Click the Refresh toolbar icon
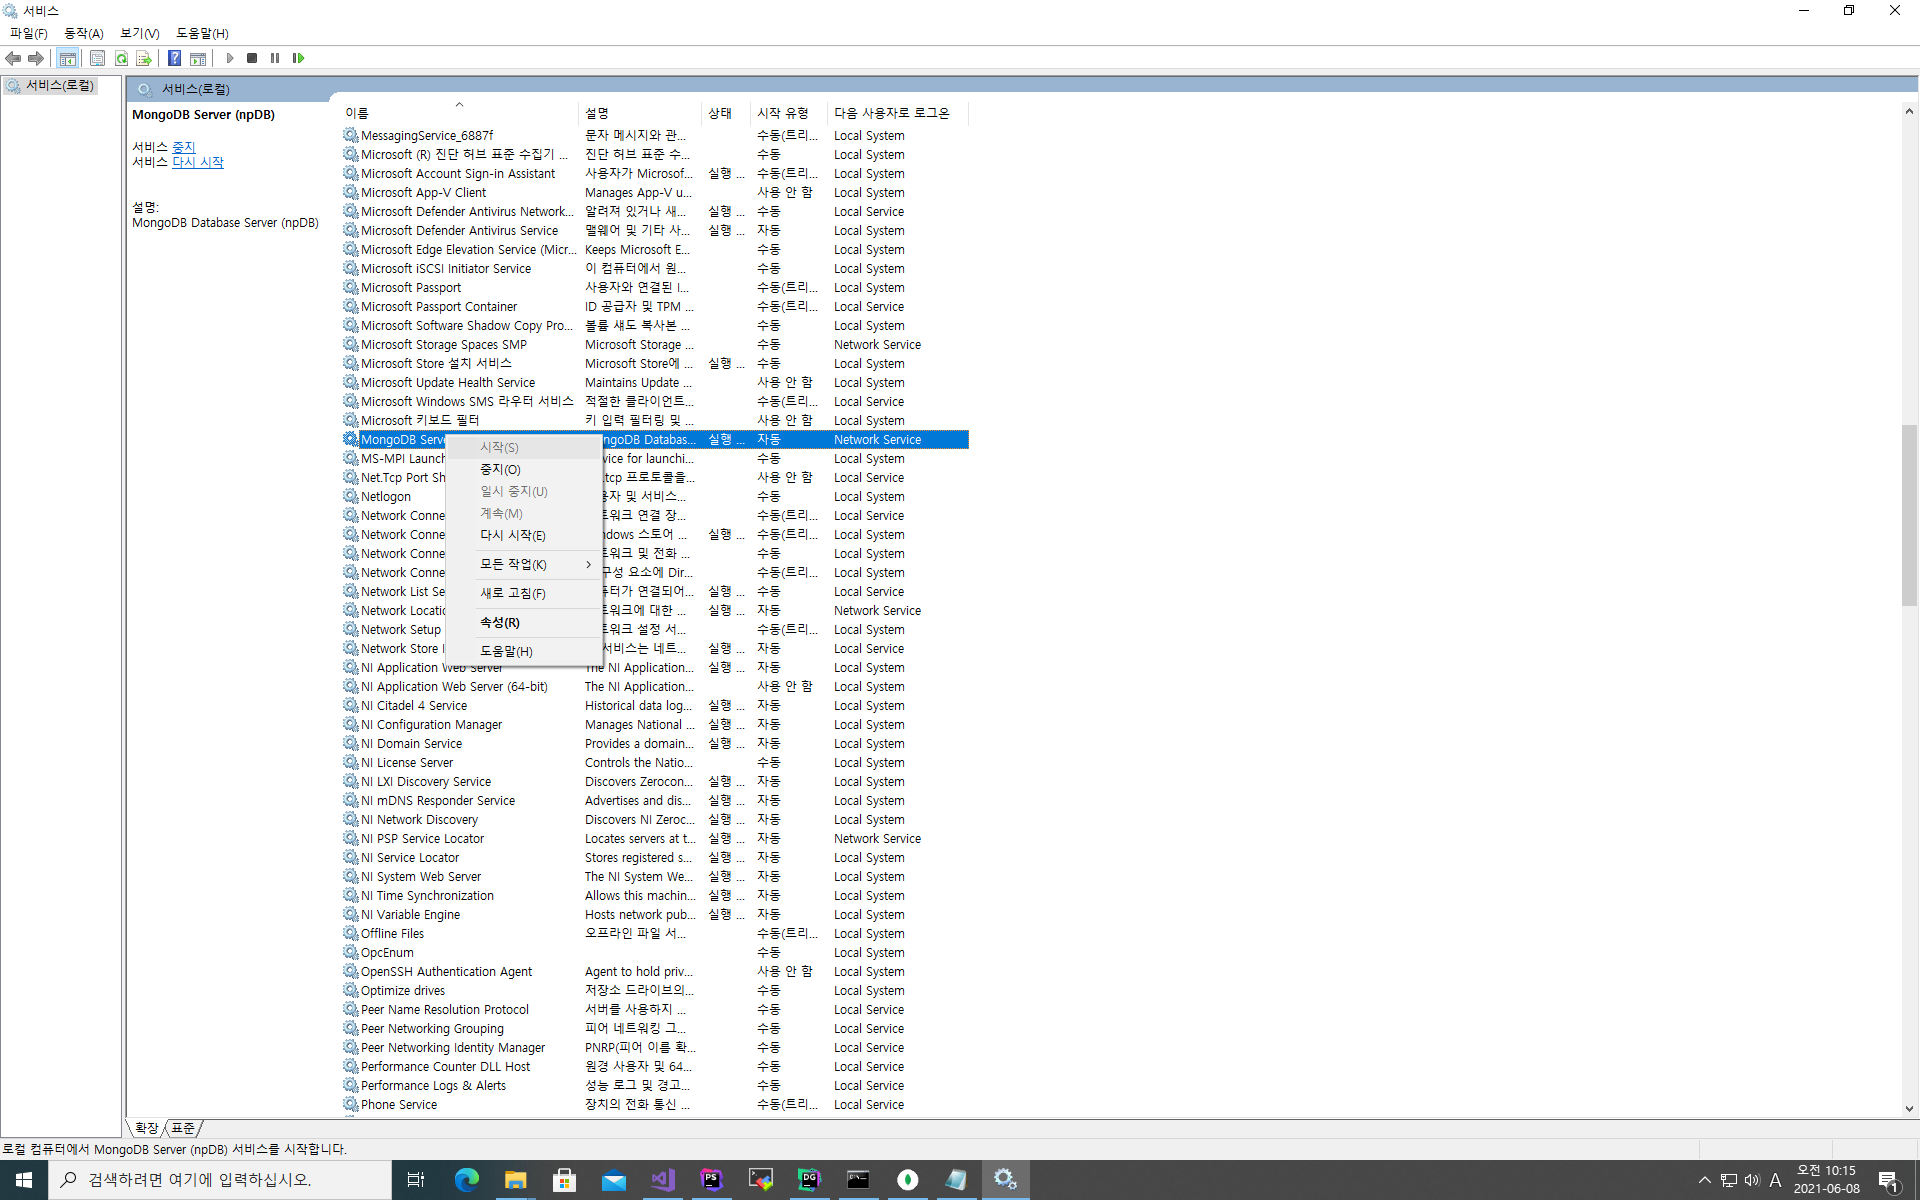The width and height of the screenshot is (1920, 1200). pyautogui.click(x=121, y=58)
